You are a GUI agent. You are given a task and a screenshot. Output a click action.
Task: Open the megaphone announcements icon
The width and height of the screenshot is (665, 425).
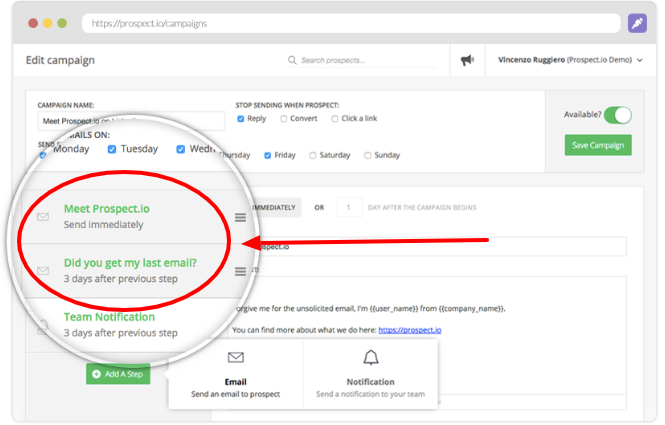[467, 60]
